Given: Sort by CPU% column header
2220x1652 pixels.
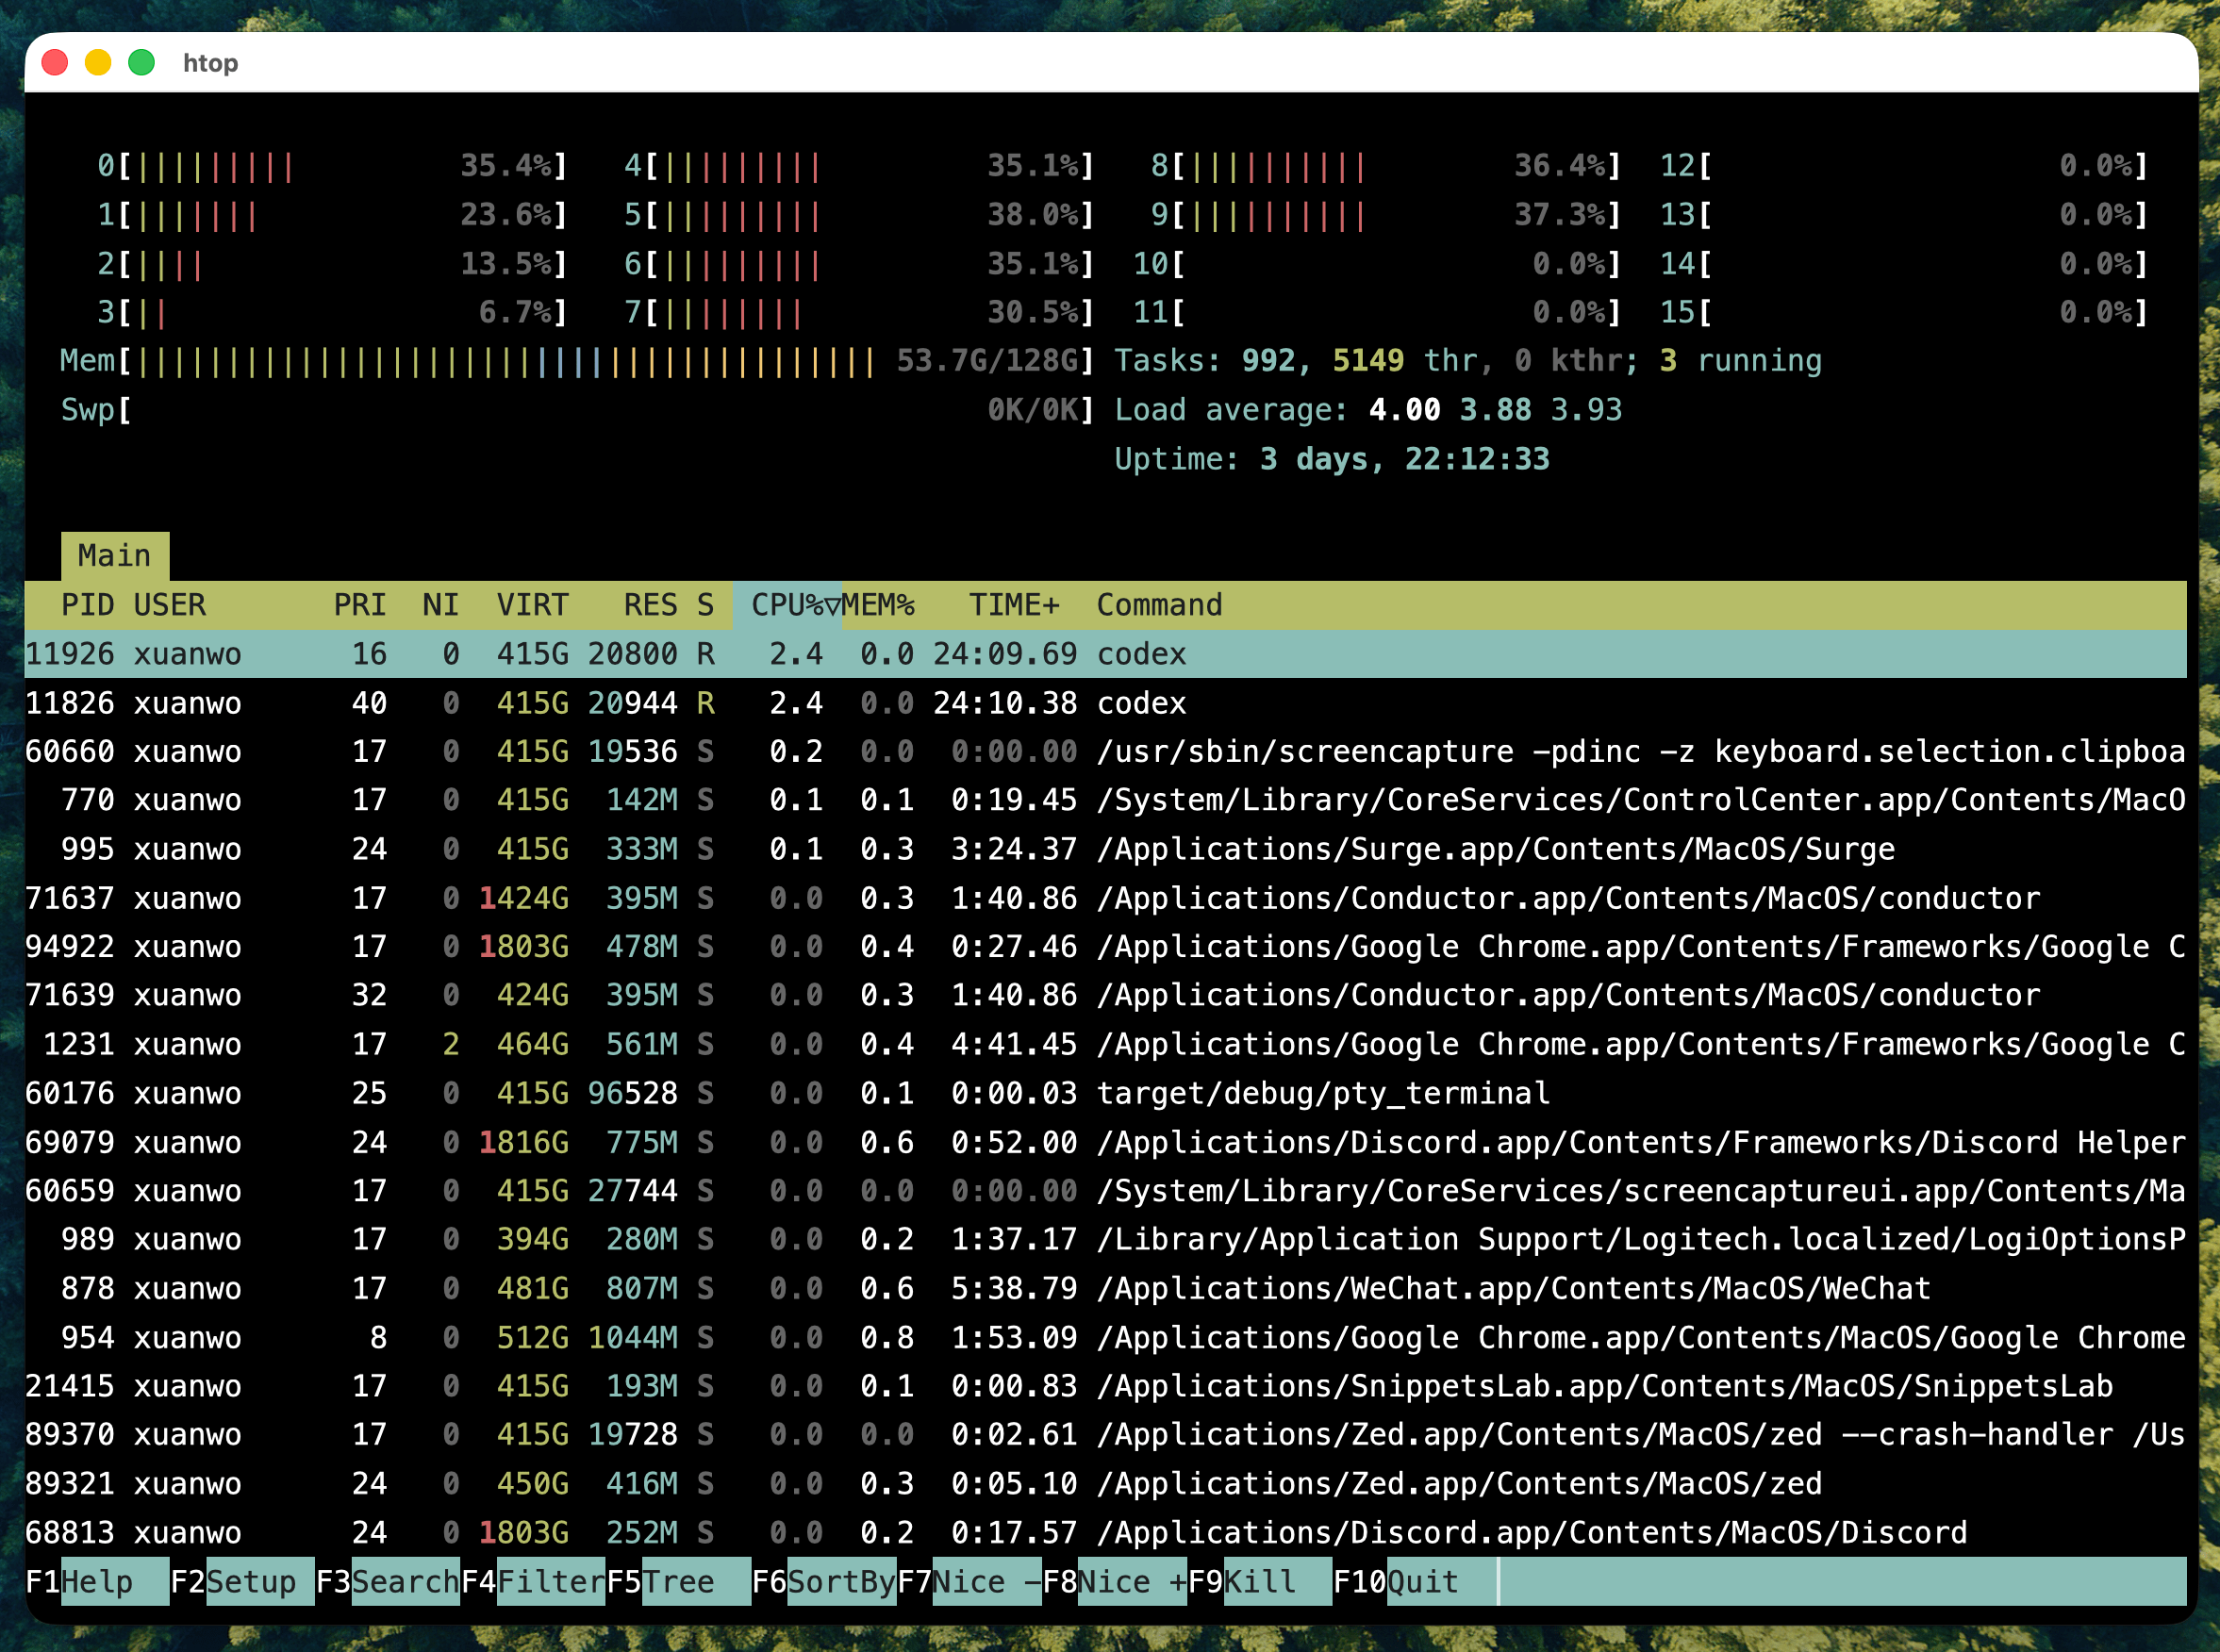Looking at the screenshot, I should [786, 604].
